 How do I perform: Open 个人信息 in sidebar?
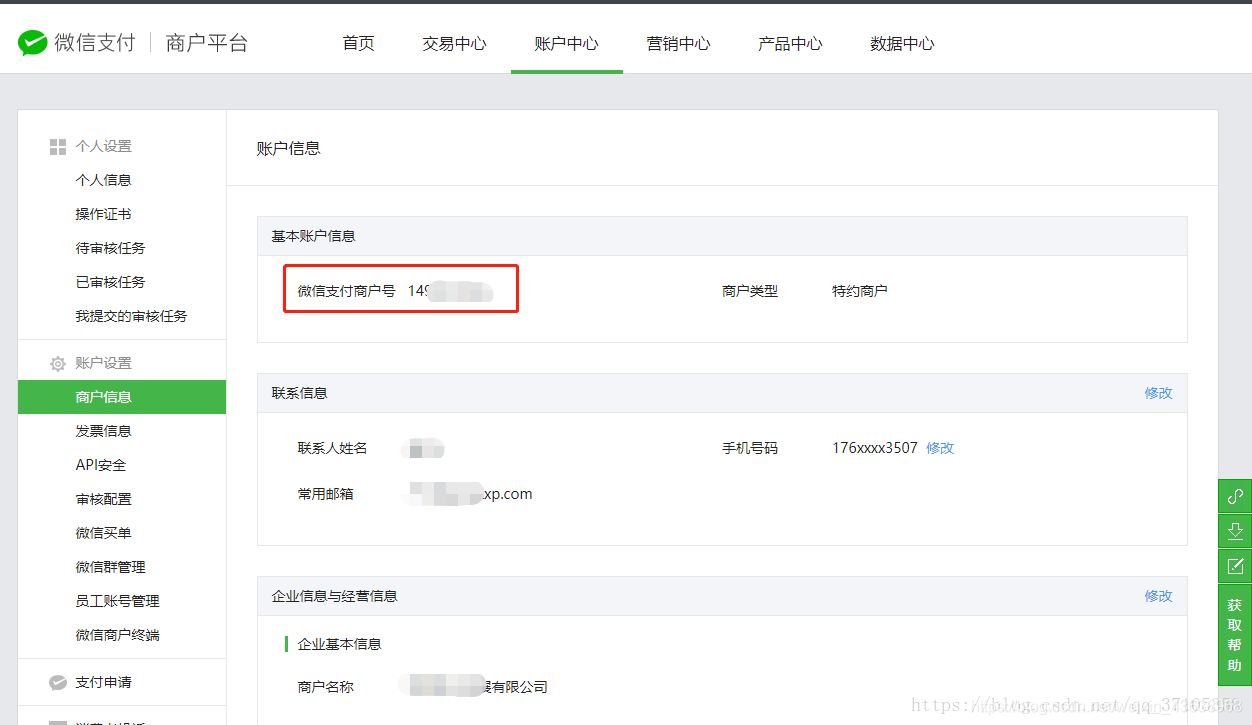tap(104, 180)
